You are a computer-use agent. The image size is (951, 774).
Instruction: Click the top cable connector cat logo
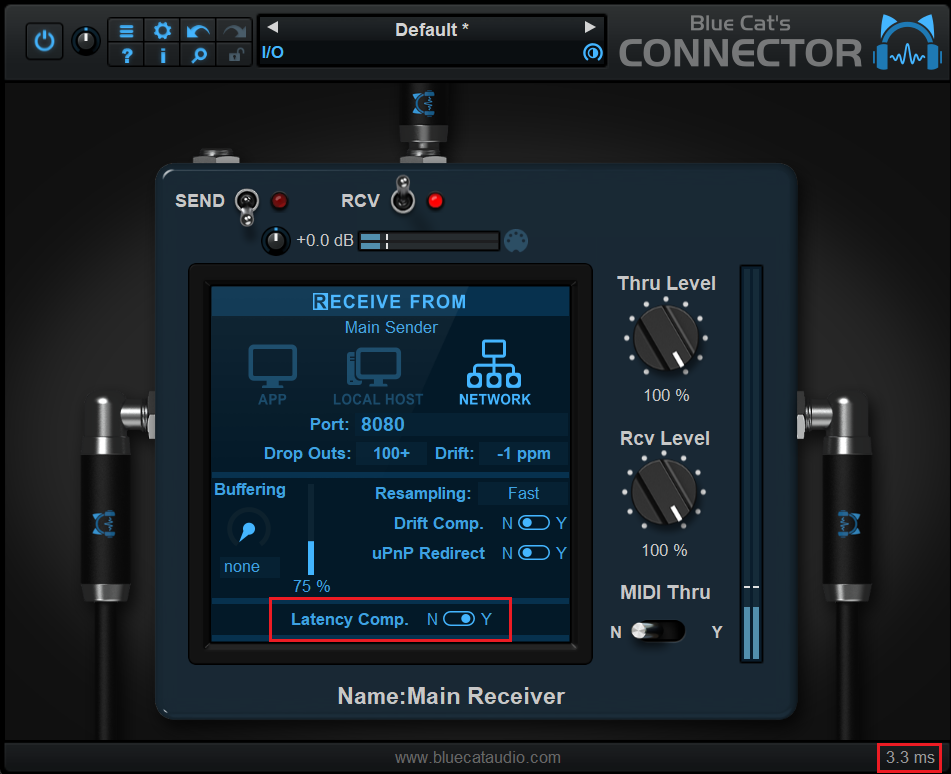coord(423,103)
